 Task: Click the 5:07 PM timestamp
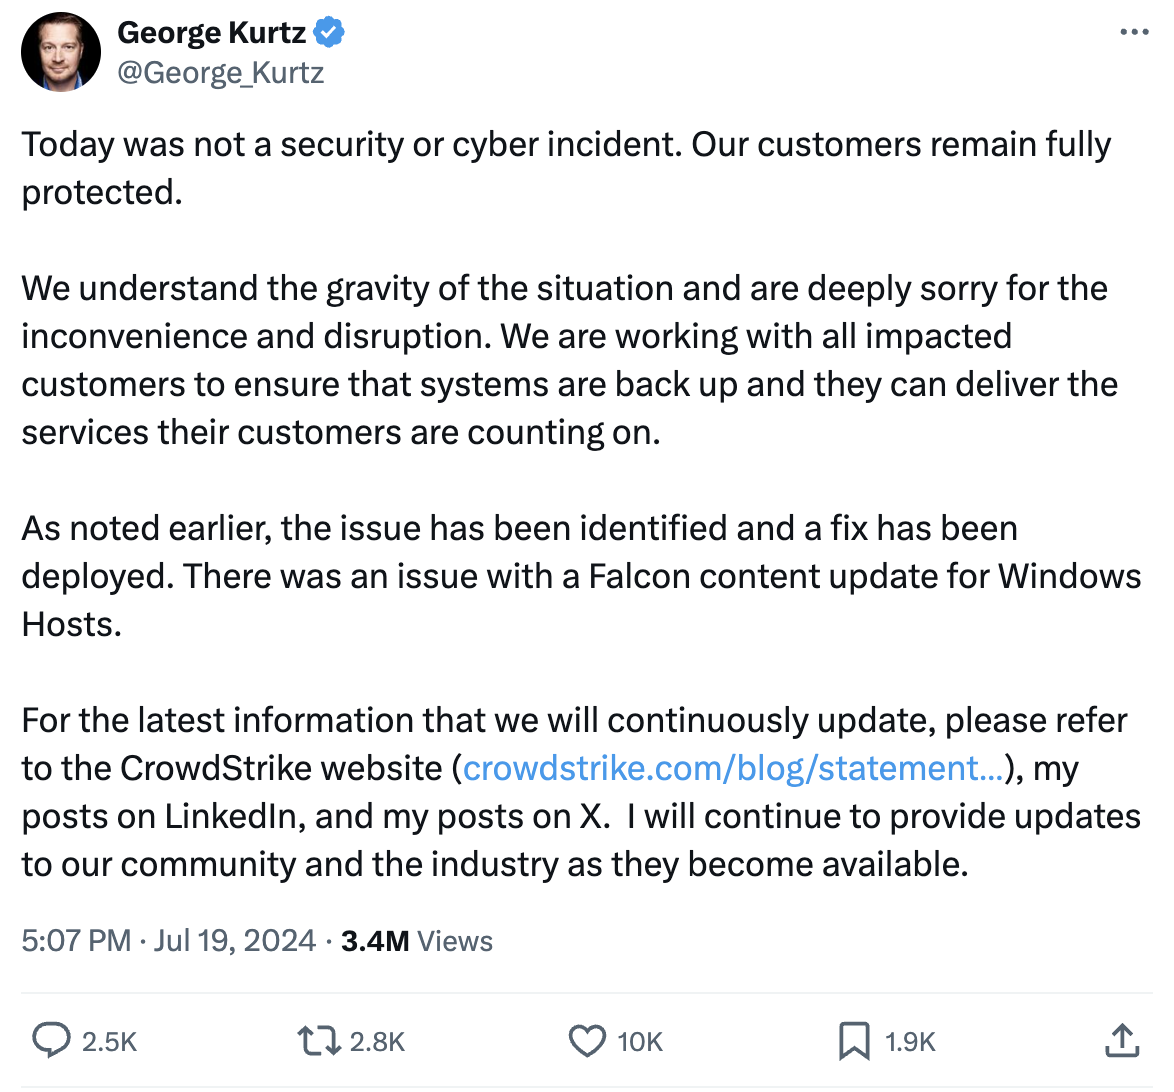point(76,941)
